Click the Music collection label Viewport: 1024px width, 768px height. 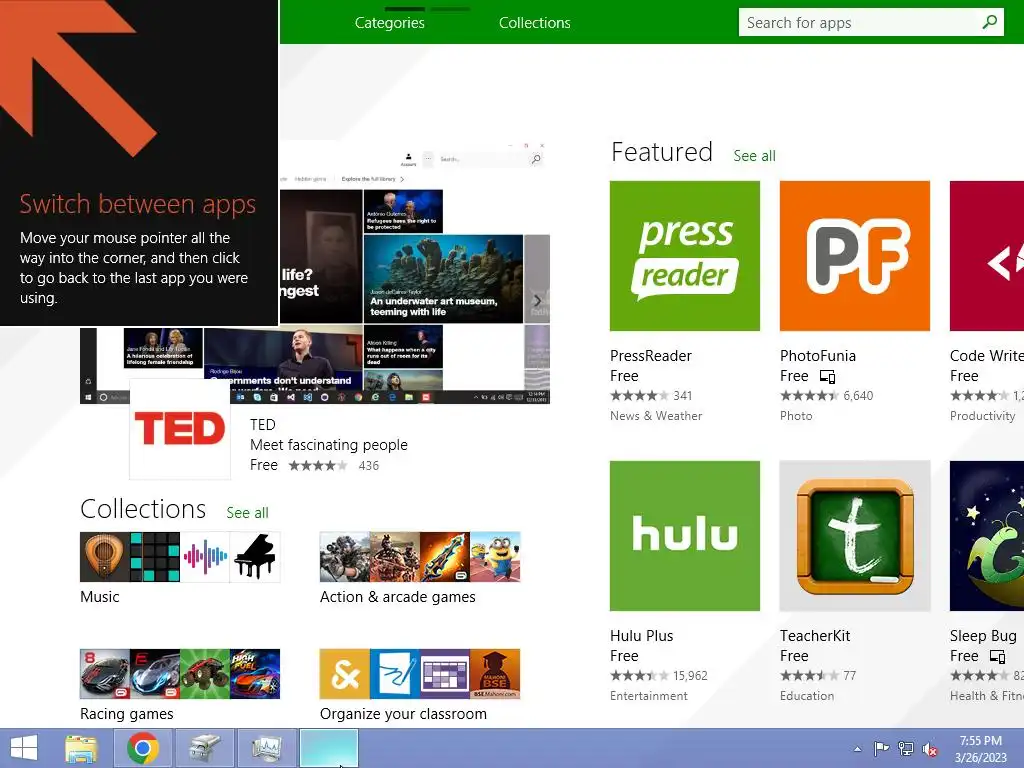coord(100,597)
